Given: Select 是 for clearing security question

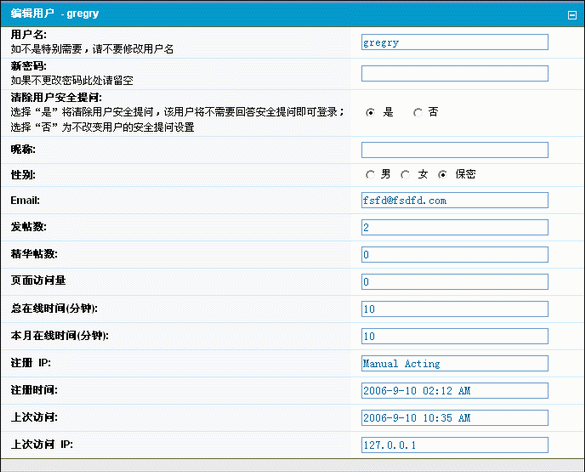Looking at the screenshot, I should 370,112.
